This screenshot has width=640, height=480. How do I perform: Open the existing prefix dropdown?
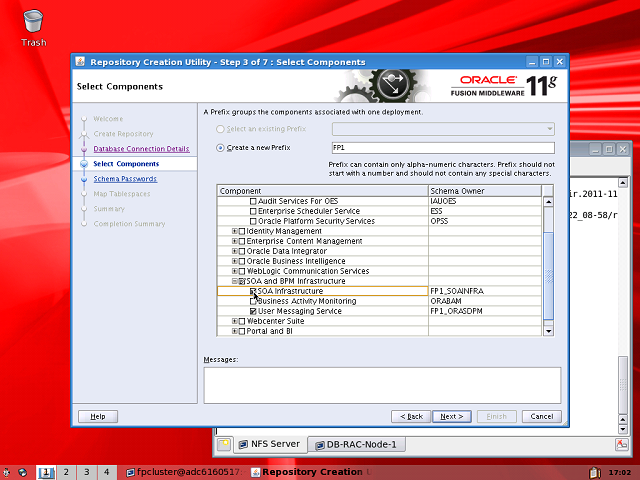[x=443, y=129]
